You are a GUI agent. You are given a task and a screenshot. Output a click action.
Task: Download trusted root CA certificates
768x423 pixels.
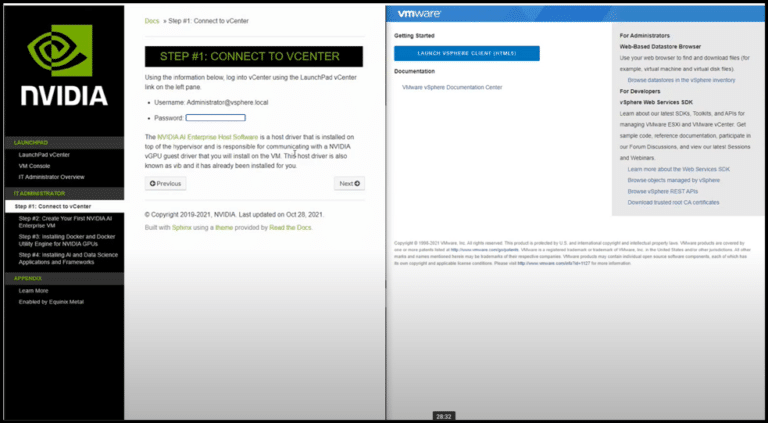[x=673, y=202]
